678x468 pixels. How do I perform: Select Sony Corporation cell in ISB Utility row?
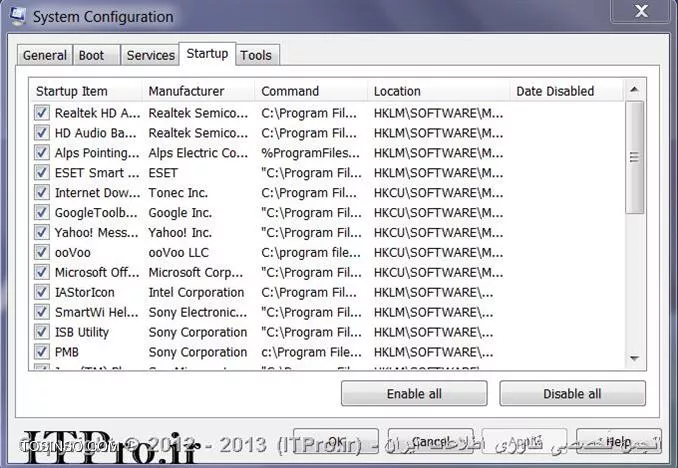tap(198, 332)
